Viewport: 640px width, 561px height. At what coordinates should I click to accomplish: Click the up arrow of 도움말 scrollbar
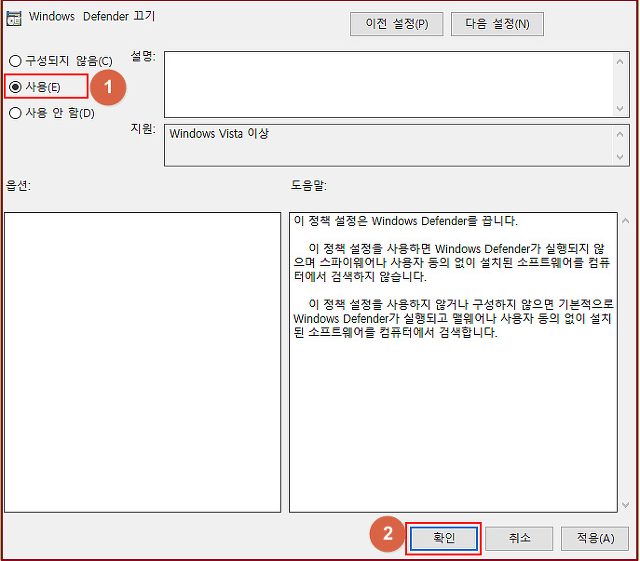(625, 221)
